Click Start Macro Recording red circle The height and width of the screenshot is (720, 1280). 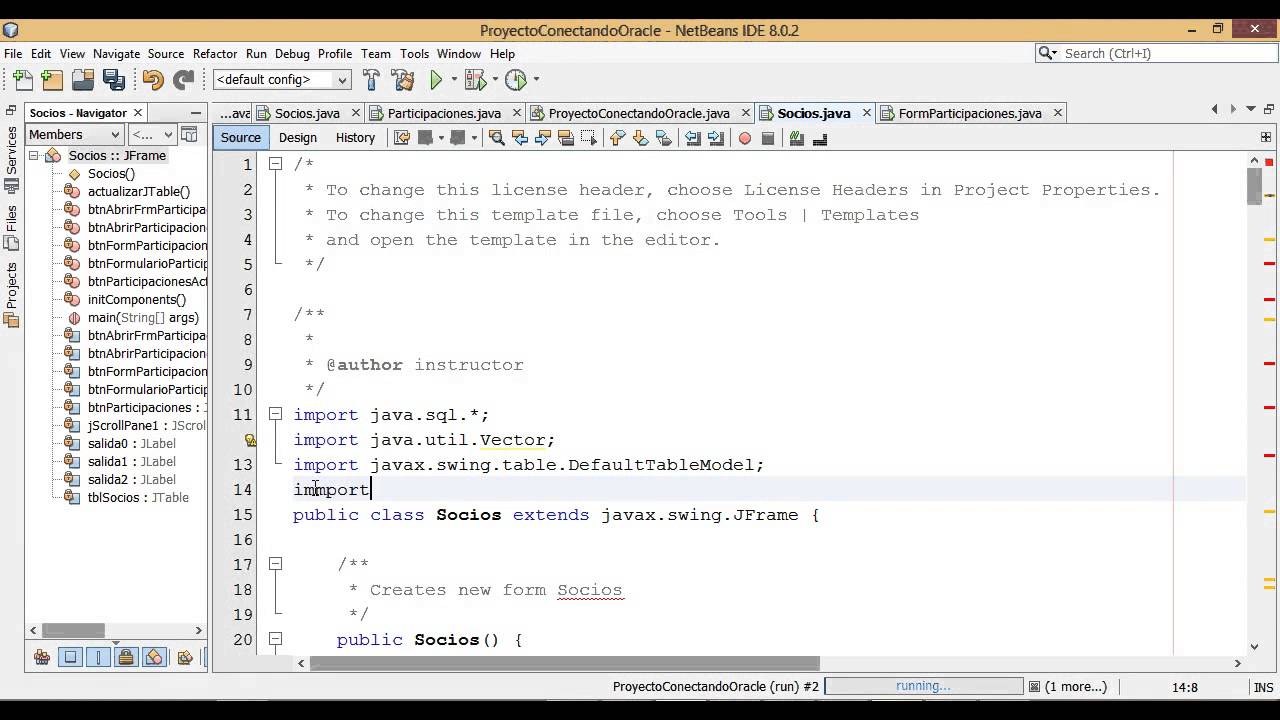click(x=745, y=138)
